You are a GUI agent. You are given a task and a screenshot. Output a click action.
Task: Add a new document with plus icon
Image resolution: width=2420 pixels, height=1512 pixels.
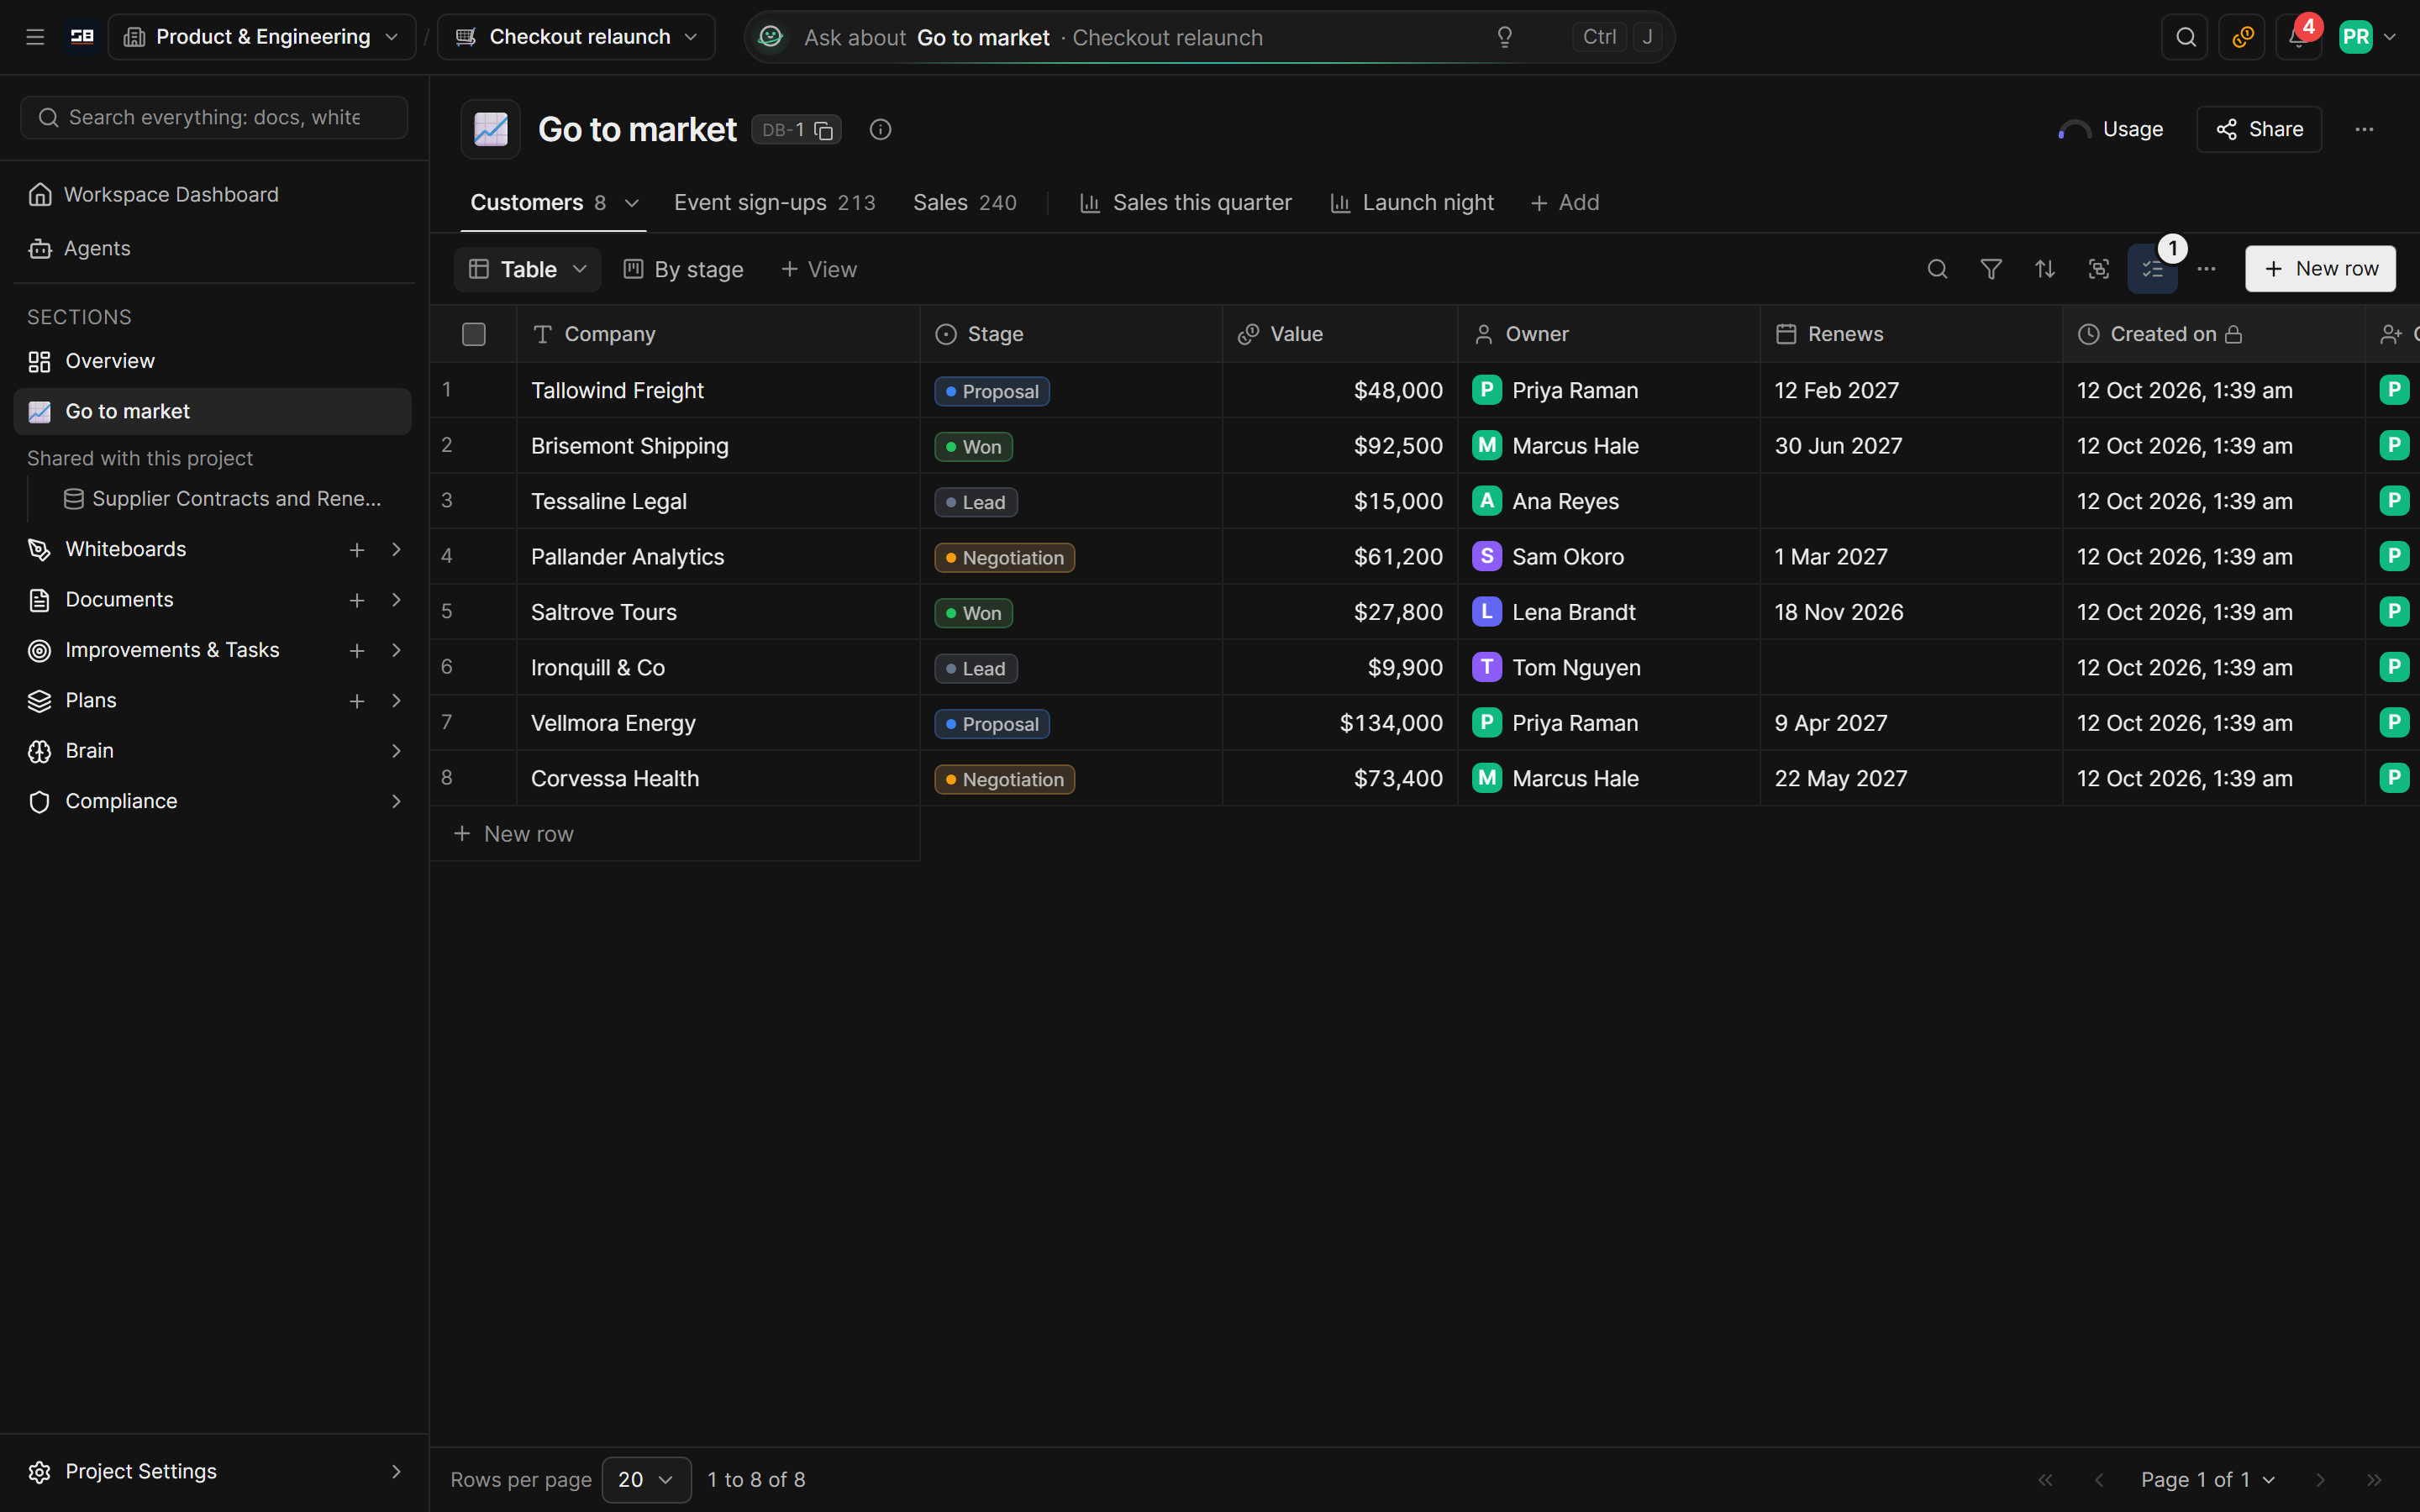(356, 600)
